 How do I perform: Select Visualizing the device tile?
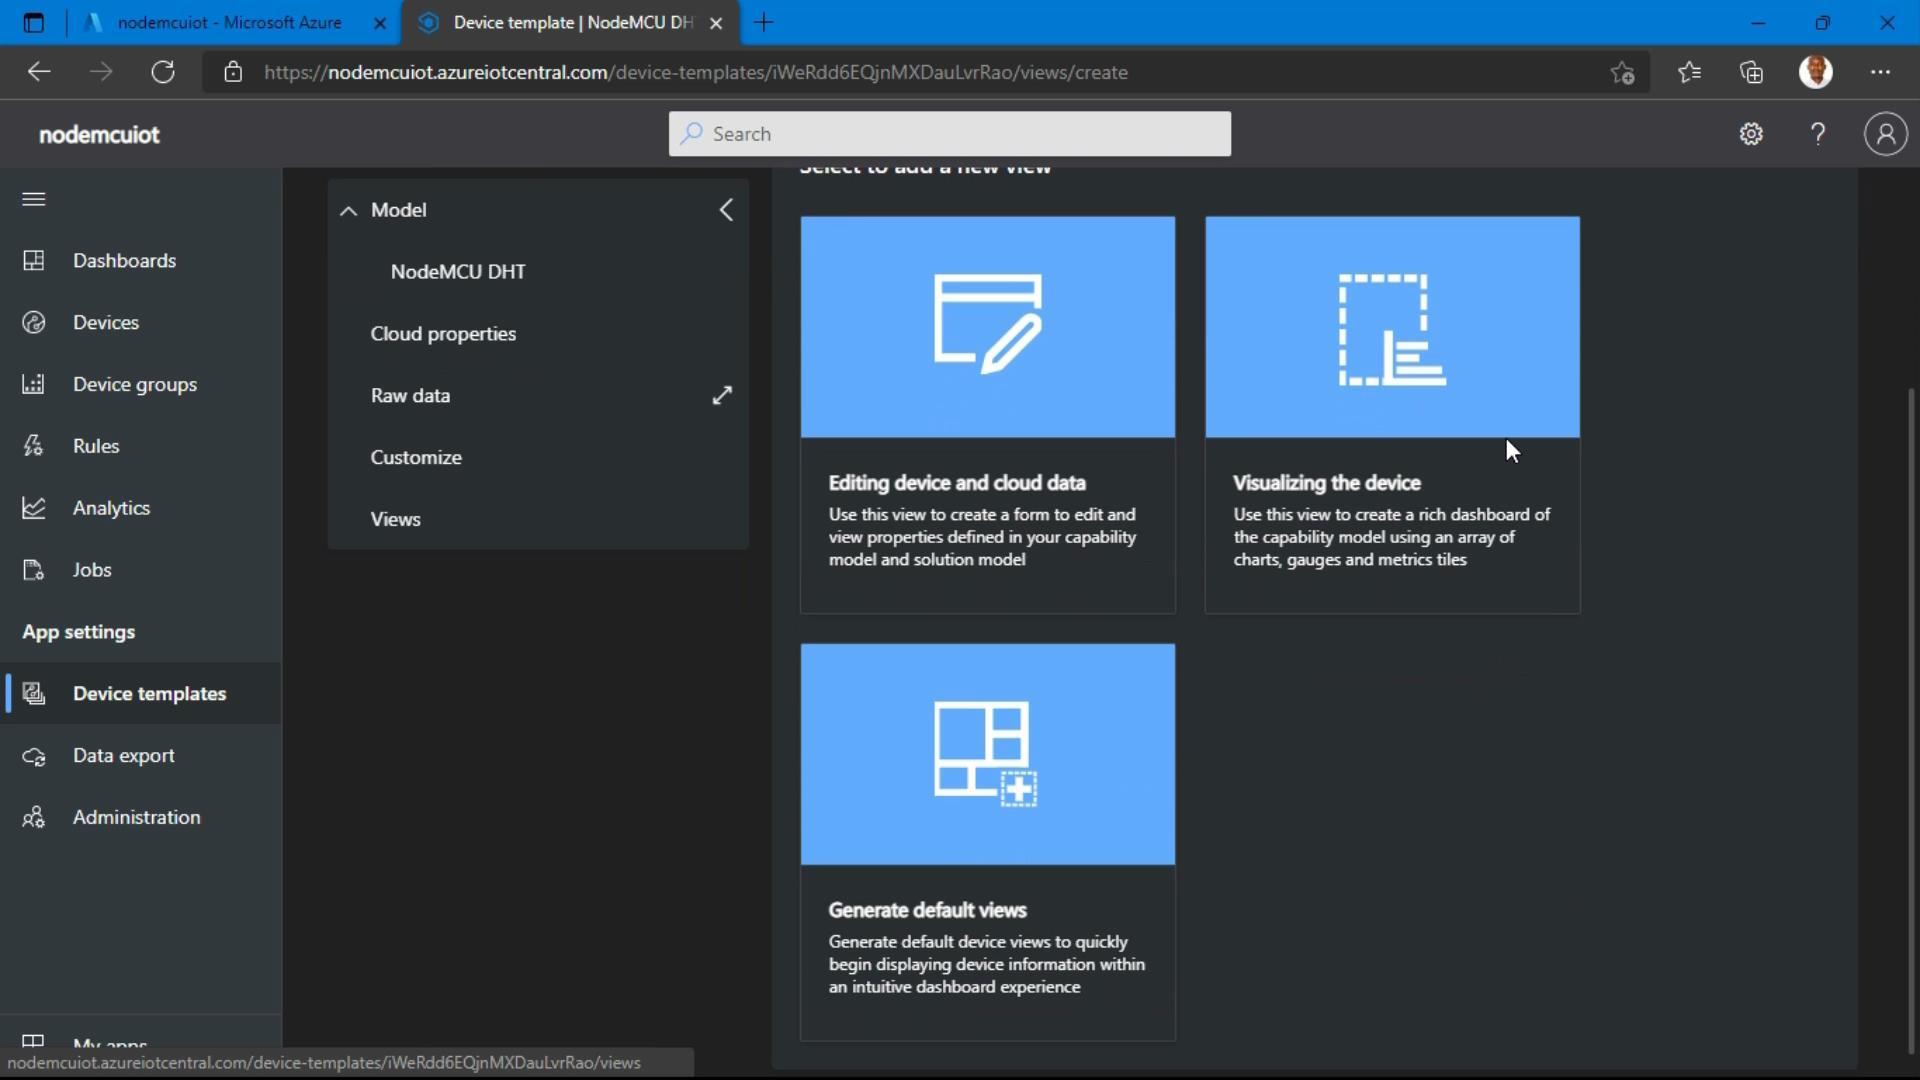point(1392,414)
